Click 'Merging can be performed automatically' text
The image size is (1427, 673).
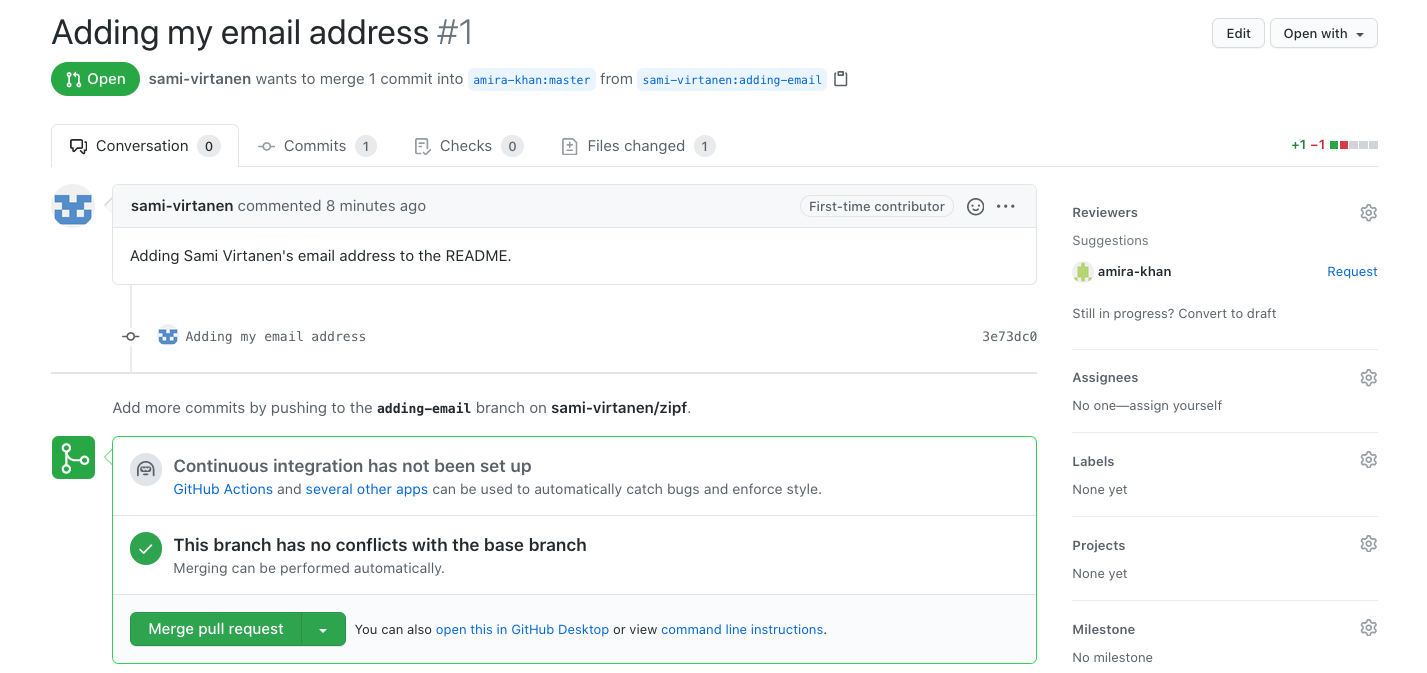309,568
